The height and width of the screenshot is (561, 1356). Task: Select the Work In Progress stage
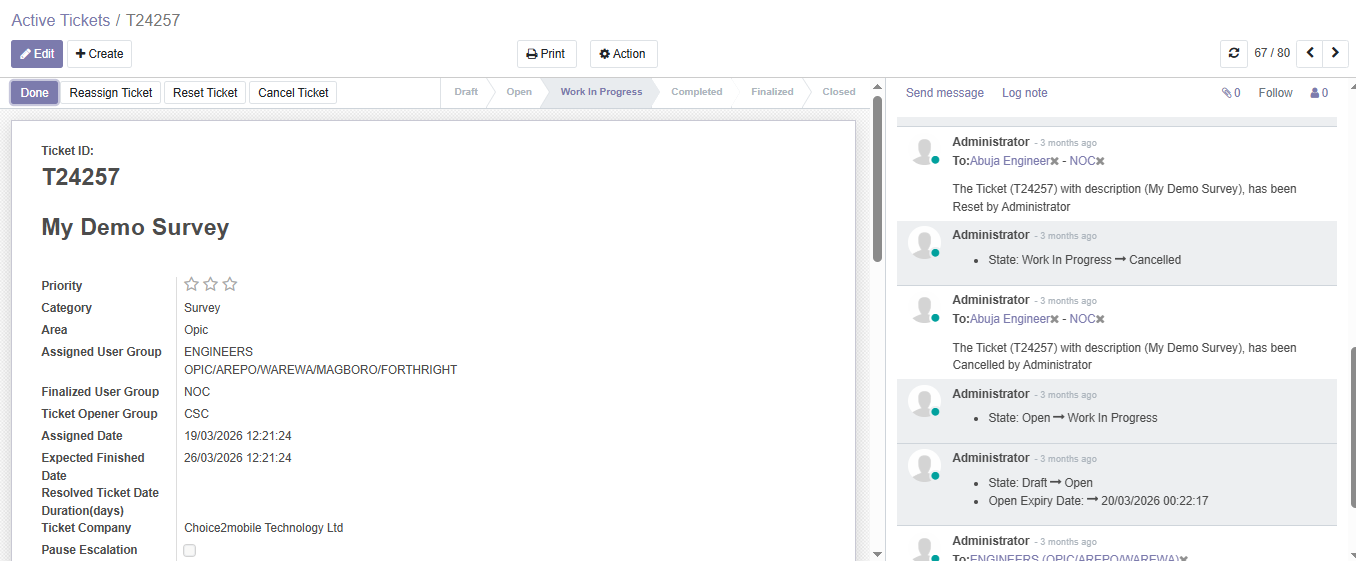(x=601, y=92)
